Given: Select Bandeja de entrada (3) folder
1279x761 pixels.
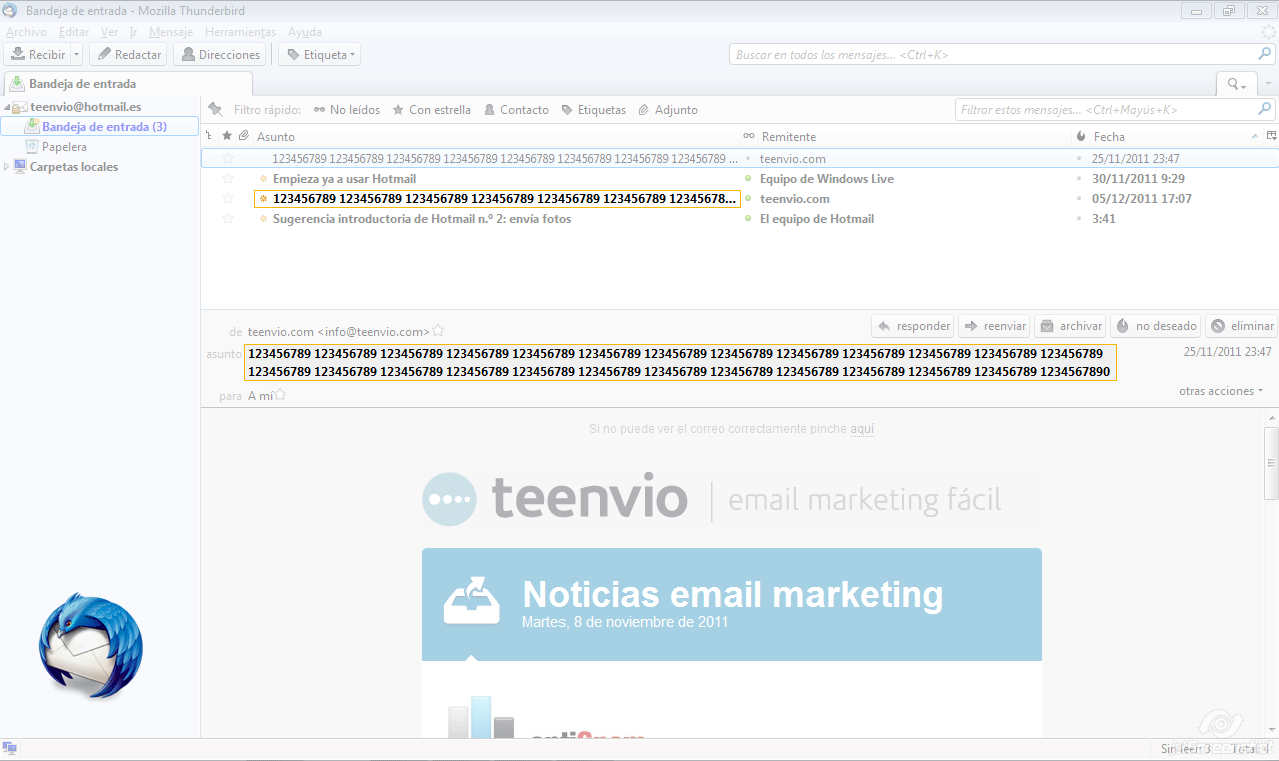Looking at the screenshot, I should [100, 127].
